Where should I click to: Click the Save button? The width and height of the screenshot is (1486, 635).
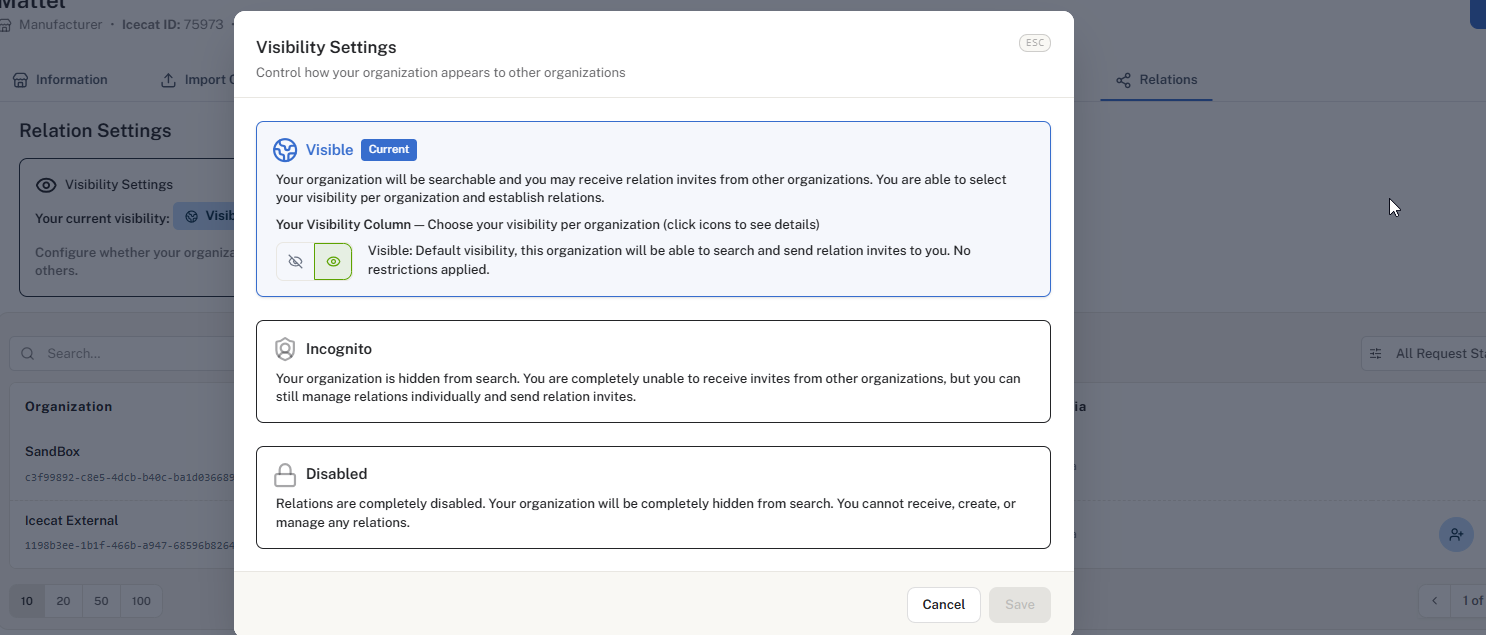1020,605
